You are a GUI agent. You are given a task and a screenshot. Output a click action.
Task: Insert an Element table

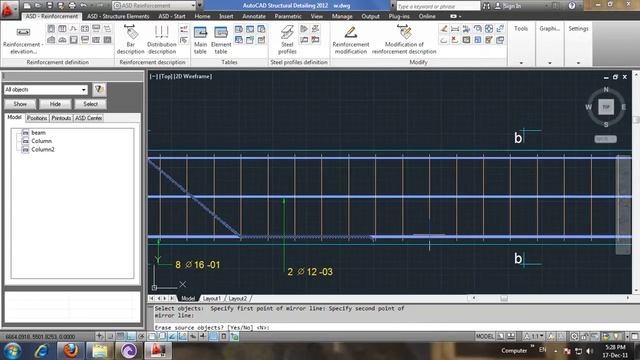click(221, 40)
